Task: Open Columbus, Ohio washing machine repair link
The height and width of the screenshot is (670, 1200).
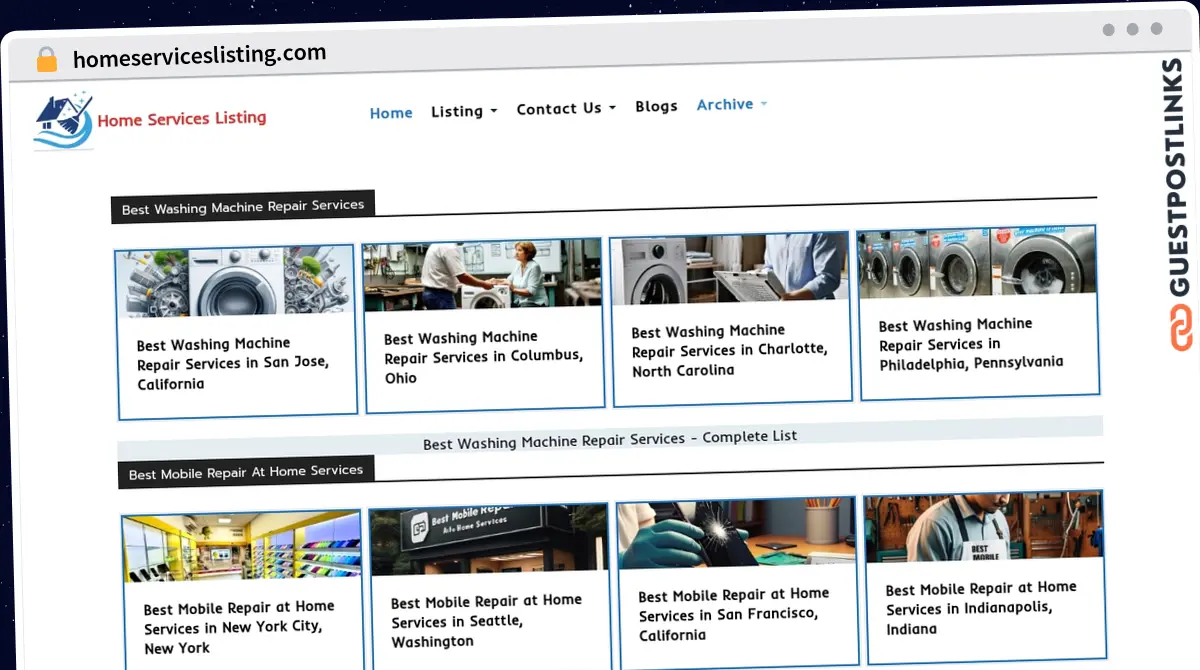Action: [483, 357]
